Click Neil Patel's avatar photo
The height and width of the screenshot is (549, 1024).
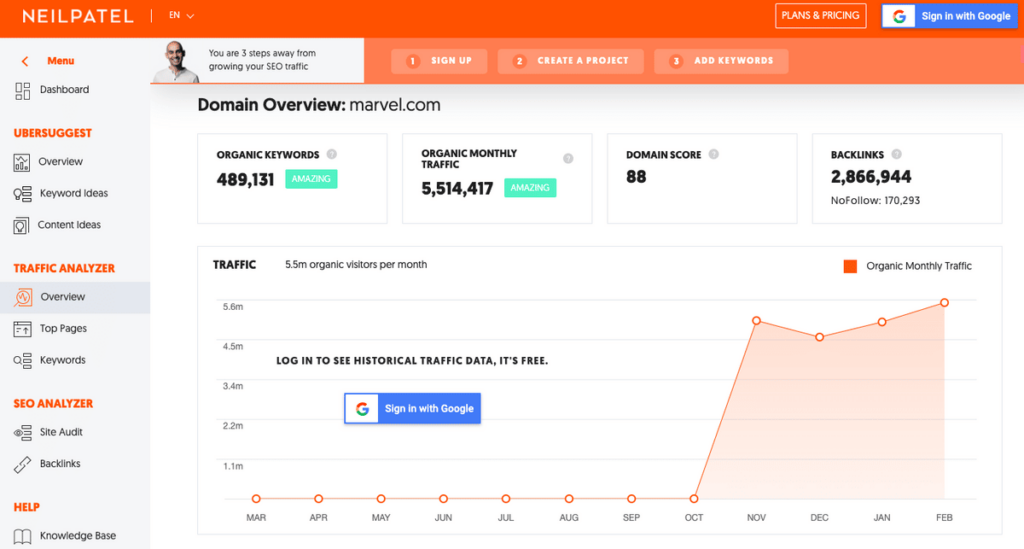176,62
